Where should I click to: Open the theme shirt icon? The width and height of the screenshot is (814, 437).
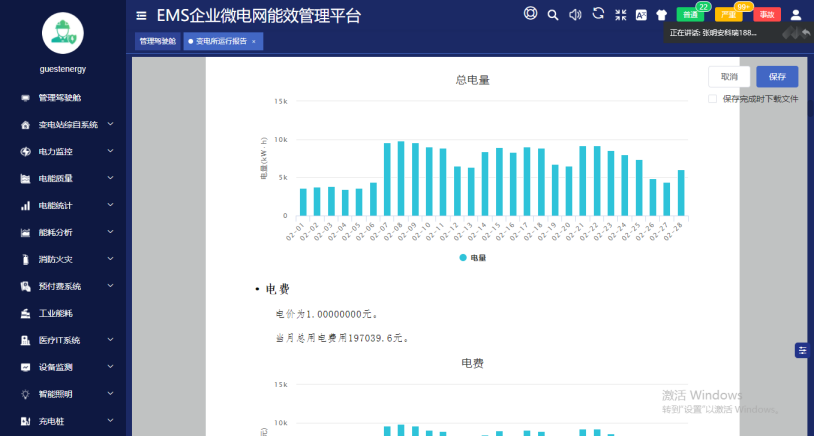(662, 15)
